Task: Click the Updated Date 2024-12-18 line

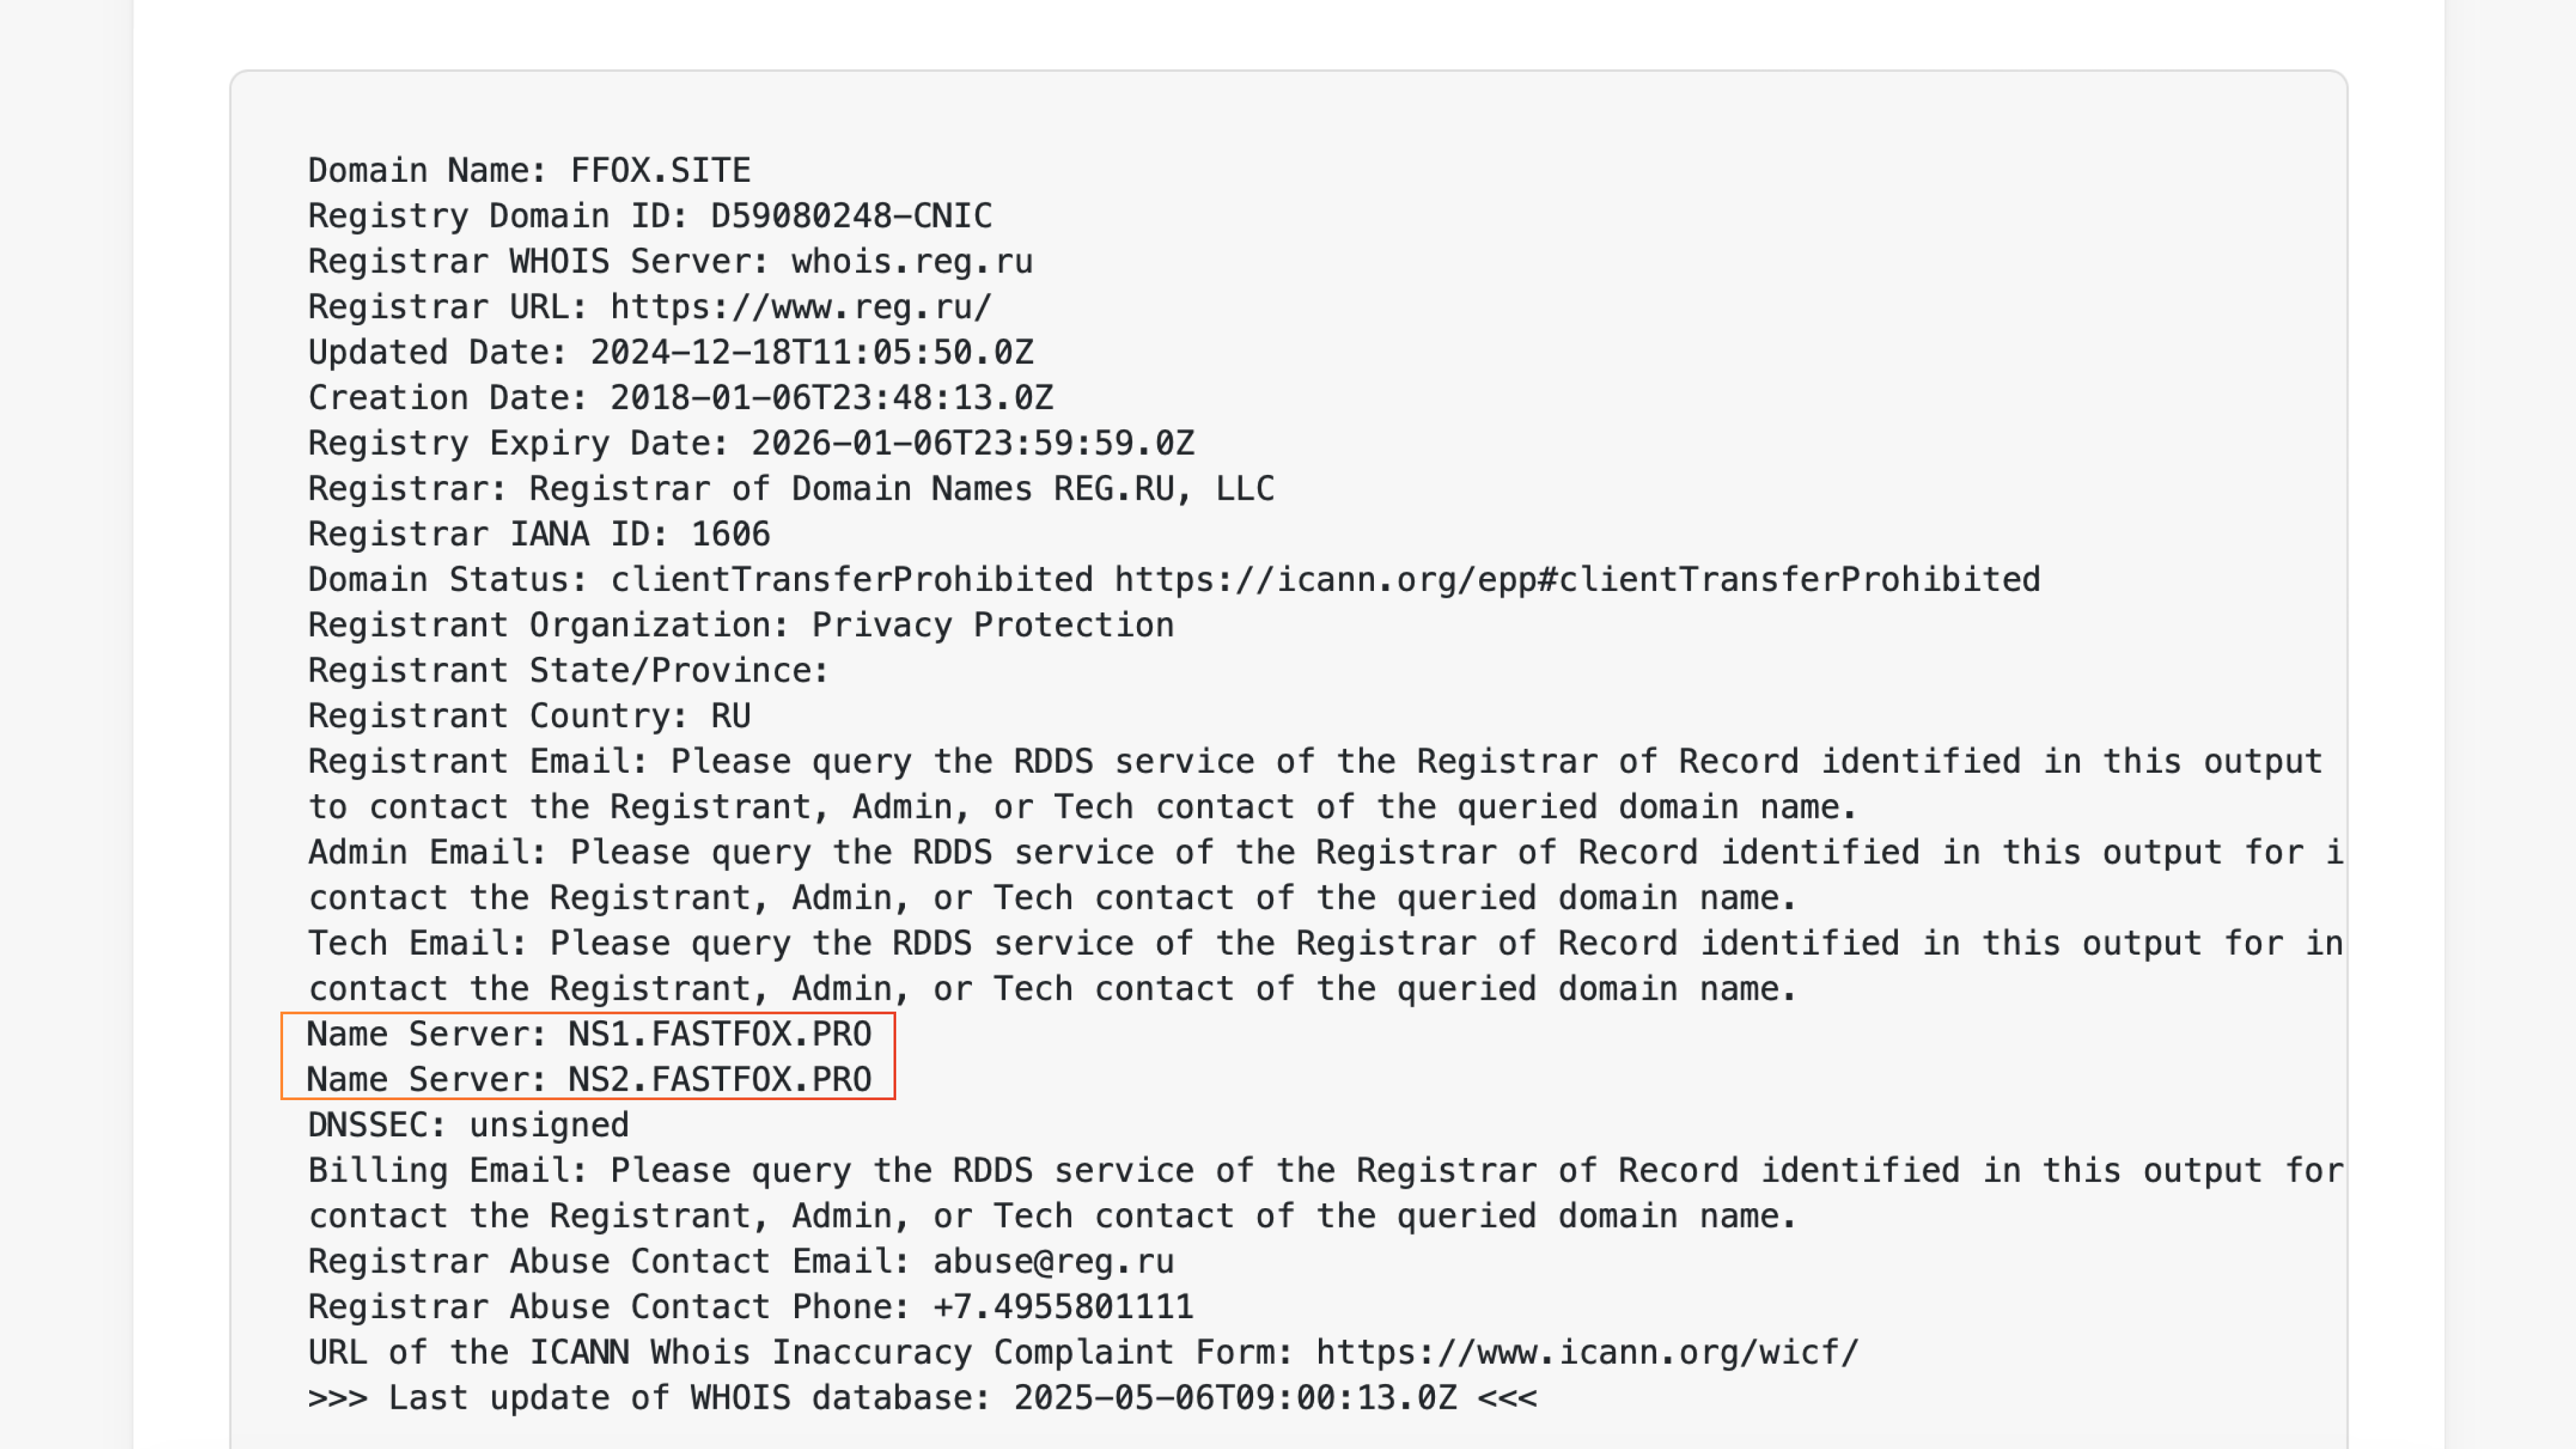Action: (x=671, y=352)
